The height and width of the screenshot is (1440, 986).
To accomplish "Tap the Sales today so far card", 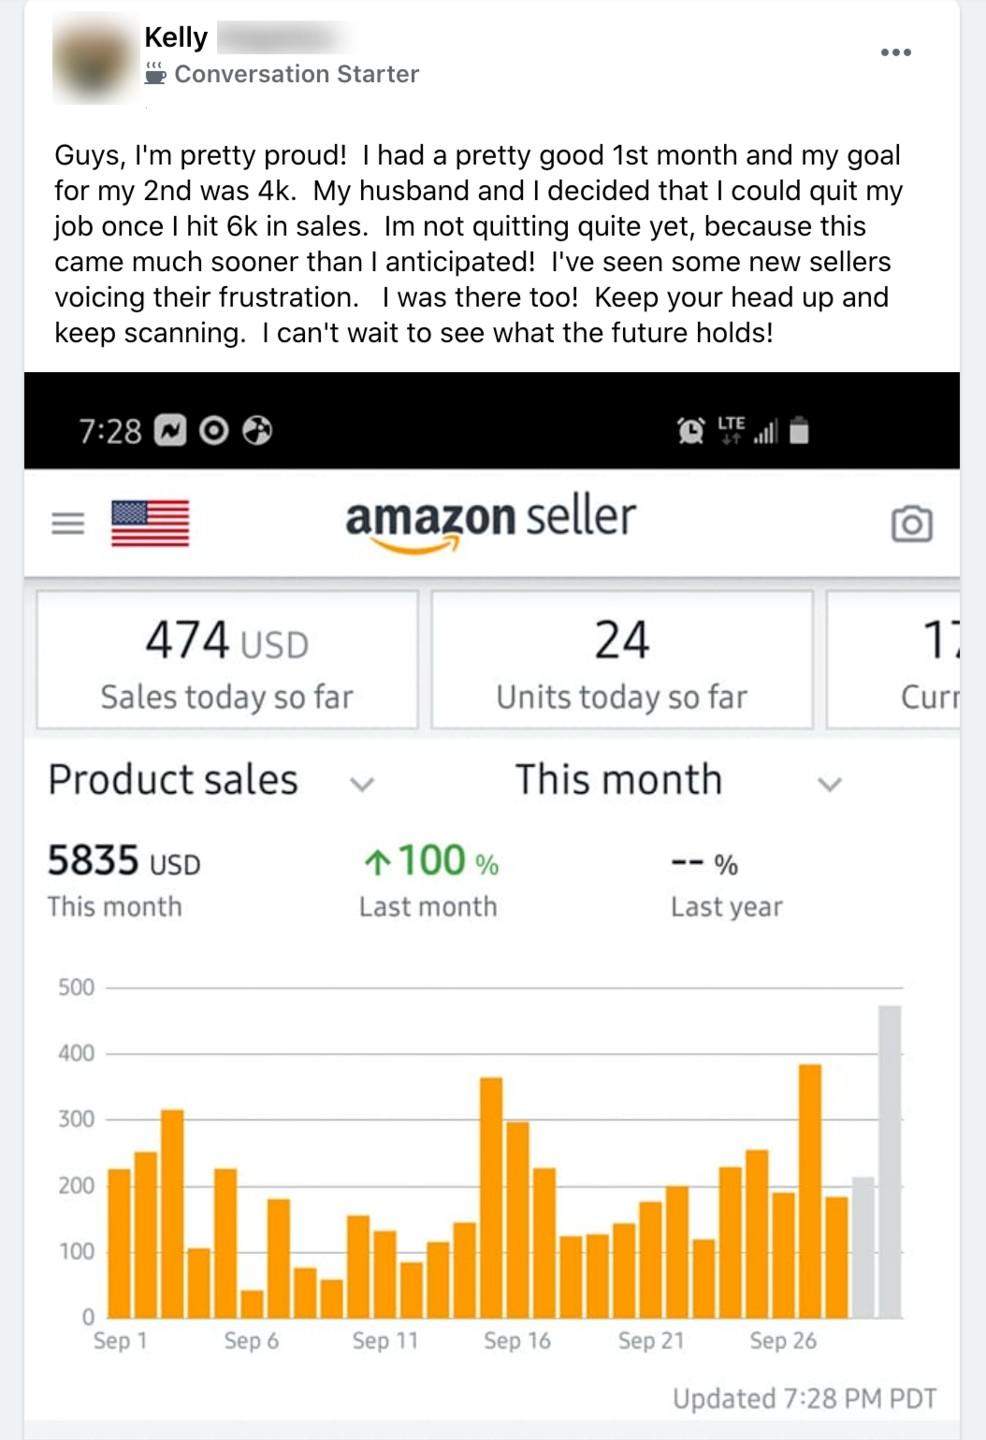I will (x=227, y=660).
